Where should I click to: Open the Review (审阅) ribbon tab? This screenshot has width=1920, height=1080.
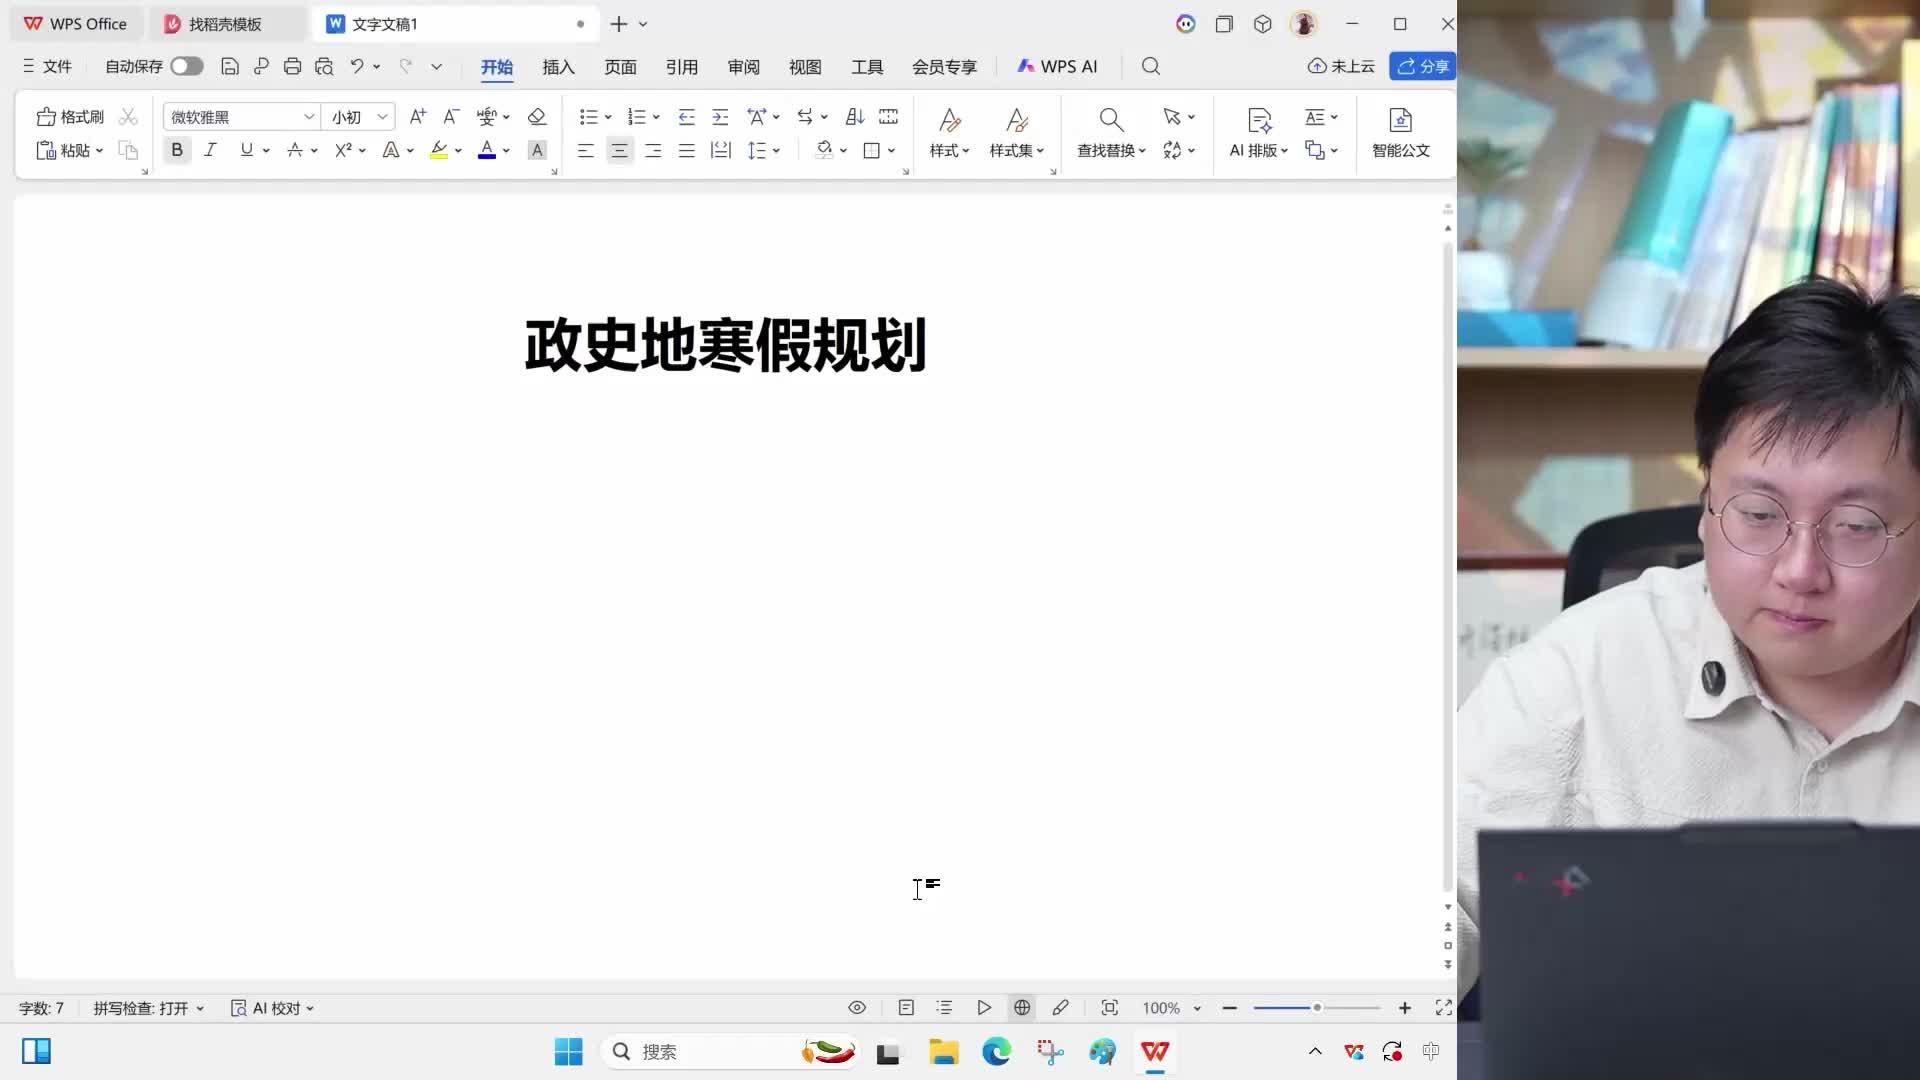click(x=743, y=67)
